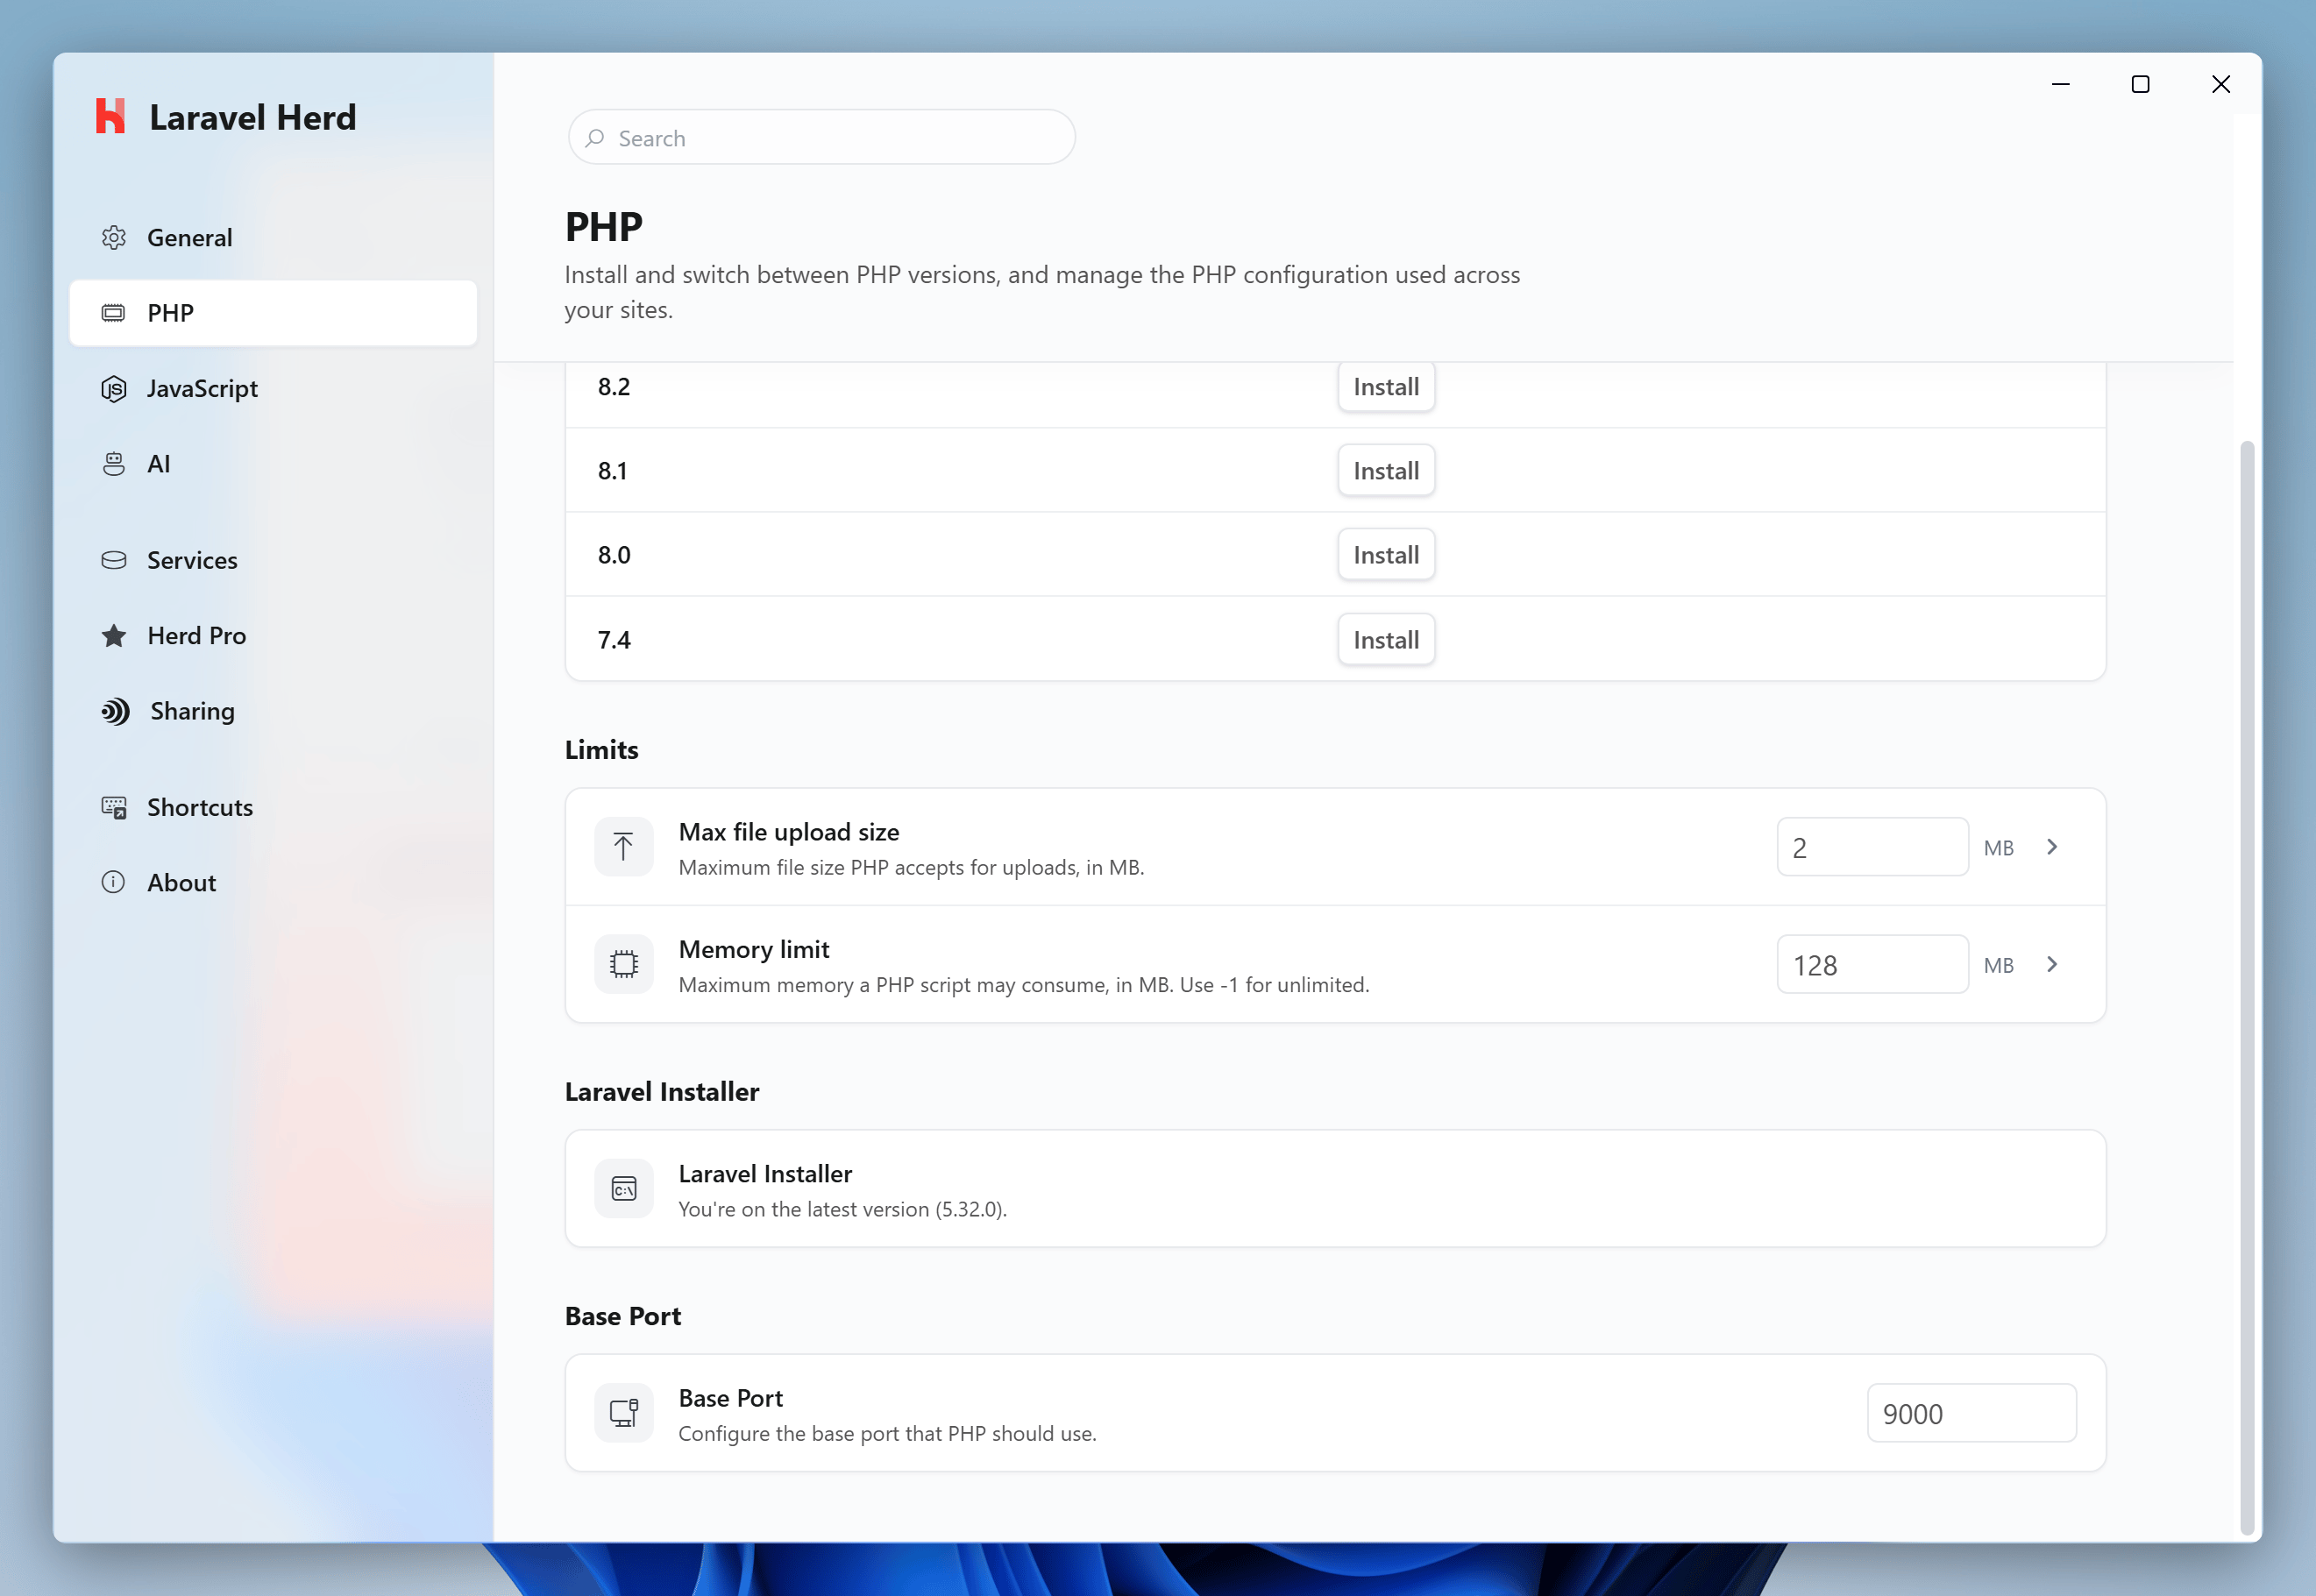Click the upload arrow icon for max file size
The width and height of the screenshot is (2316, 1596).
pos(624,847)
